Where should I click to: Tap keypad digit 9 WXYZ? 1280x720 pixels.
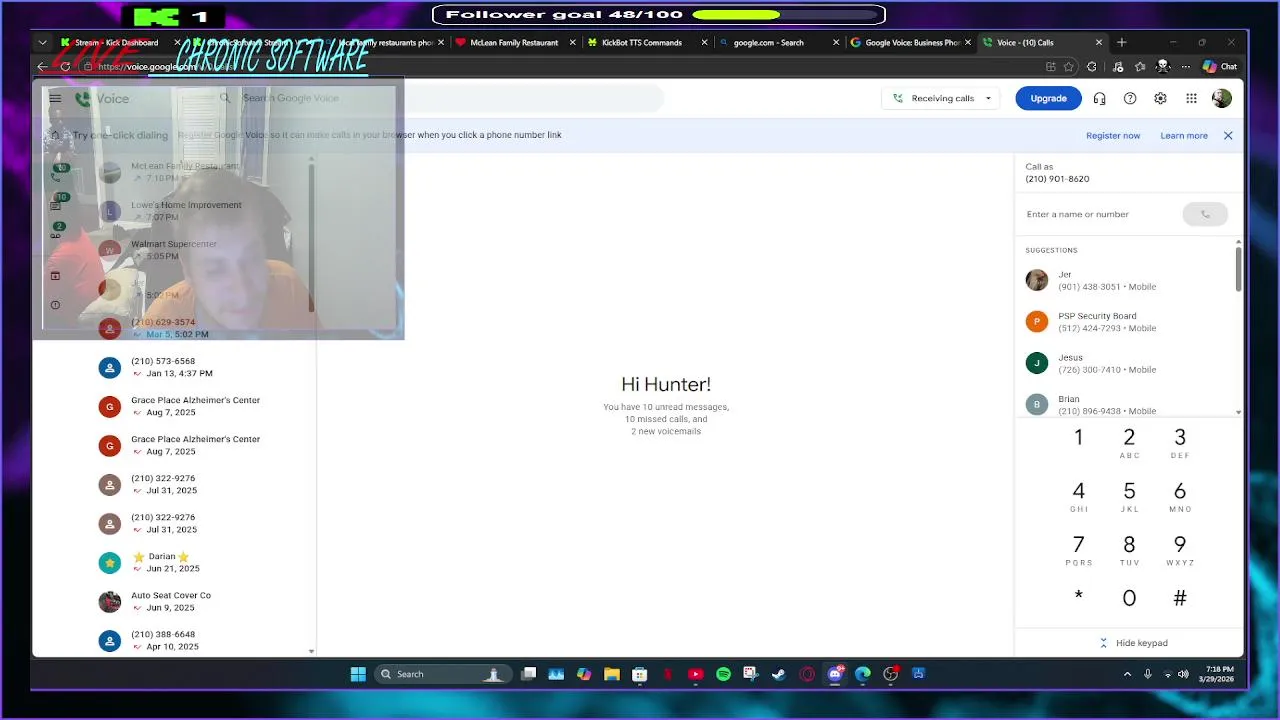click(x=1180, y=550)
